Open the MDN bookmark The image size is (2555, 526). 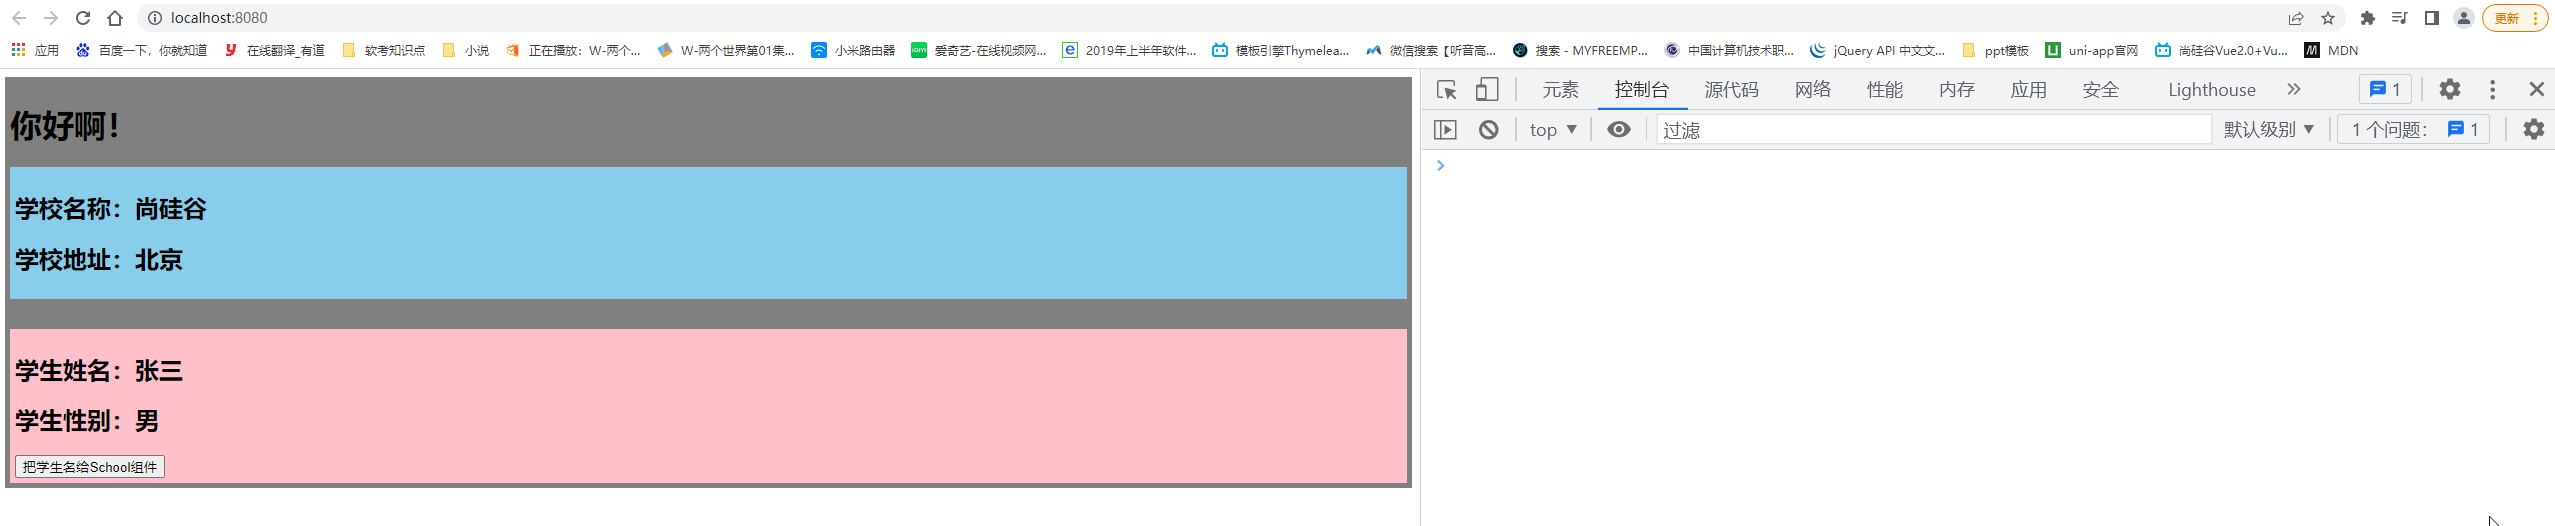[2331, 50]
